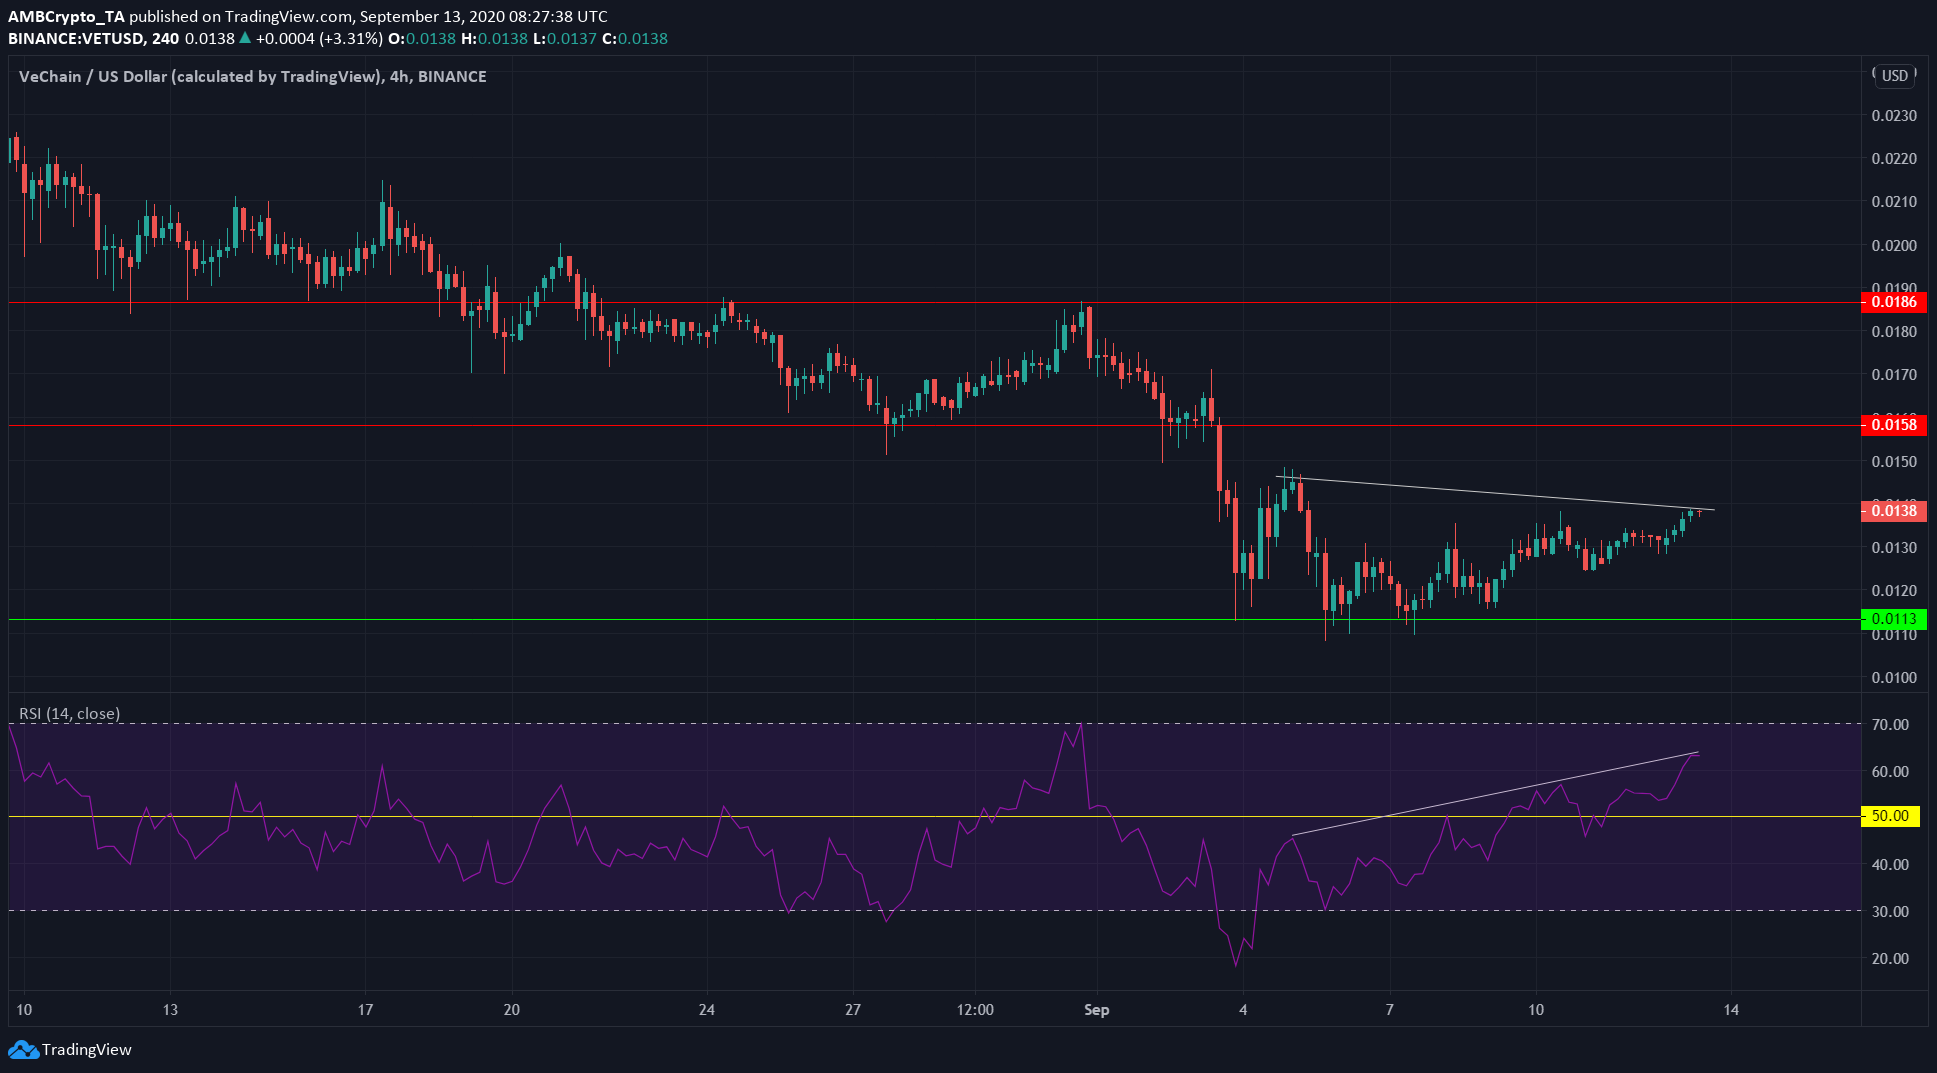
Task: Click the 30.00 RSI axis value
Action: [1890, 912]
